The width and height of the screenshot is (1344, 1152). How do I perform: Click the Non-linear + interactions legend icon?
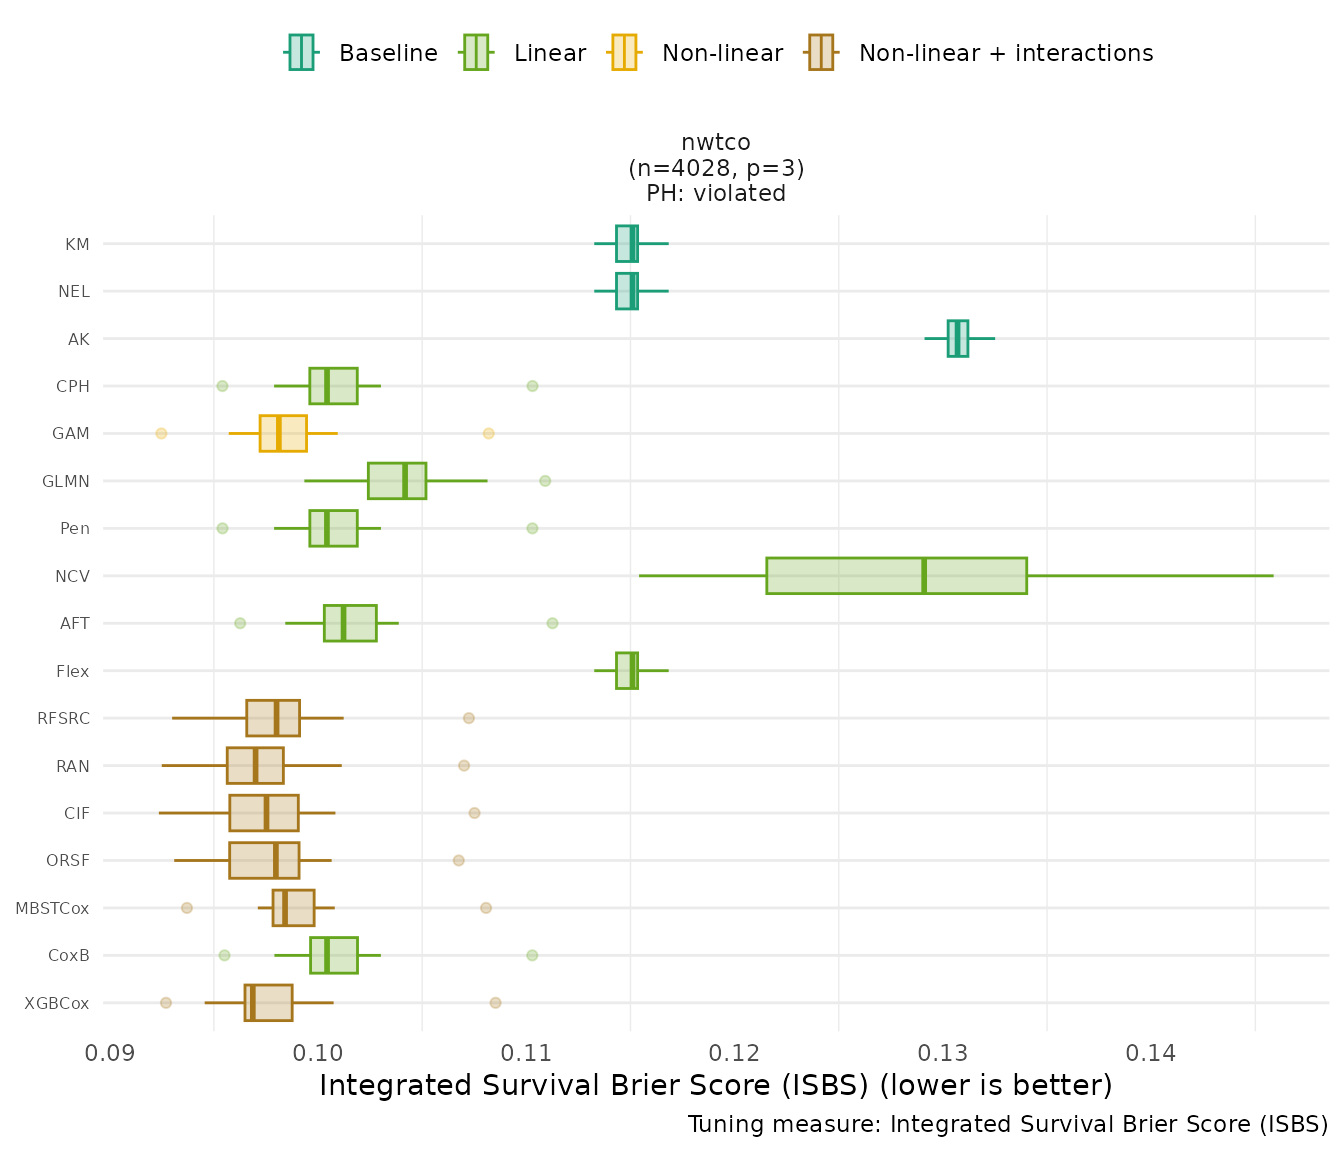pyautogui.click(x=820, y=53)
